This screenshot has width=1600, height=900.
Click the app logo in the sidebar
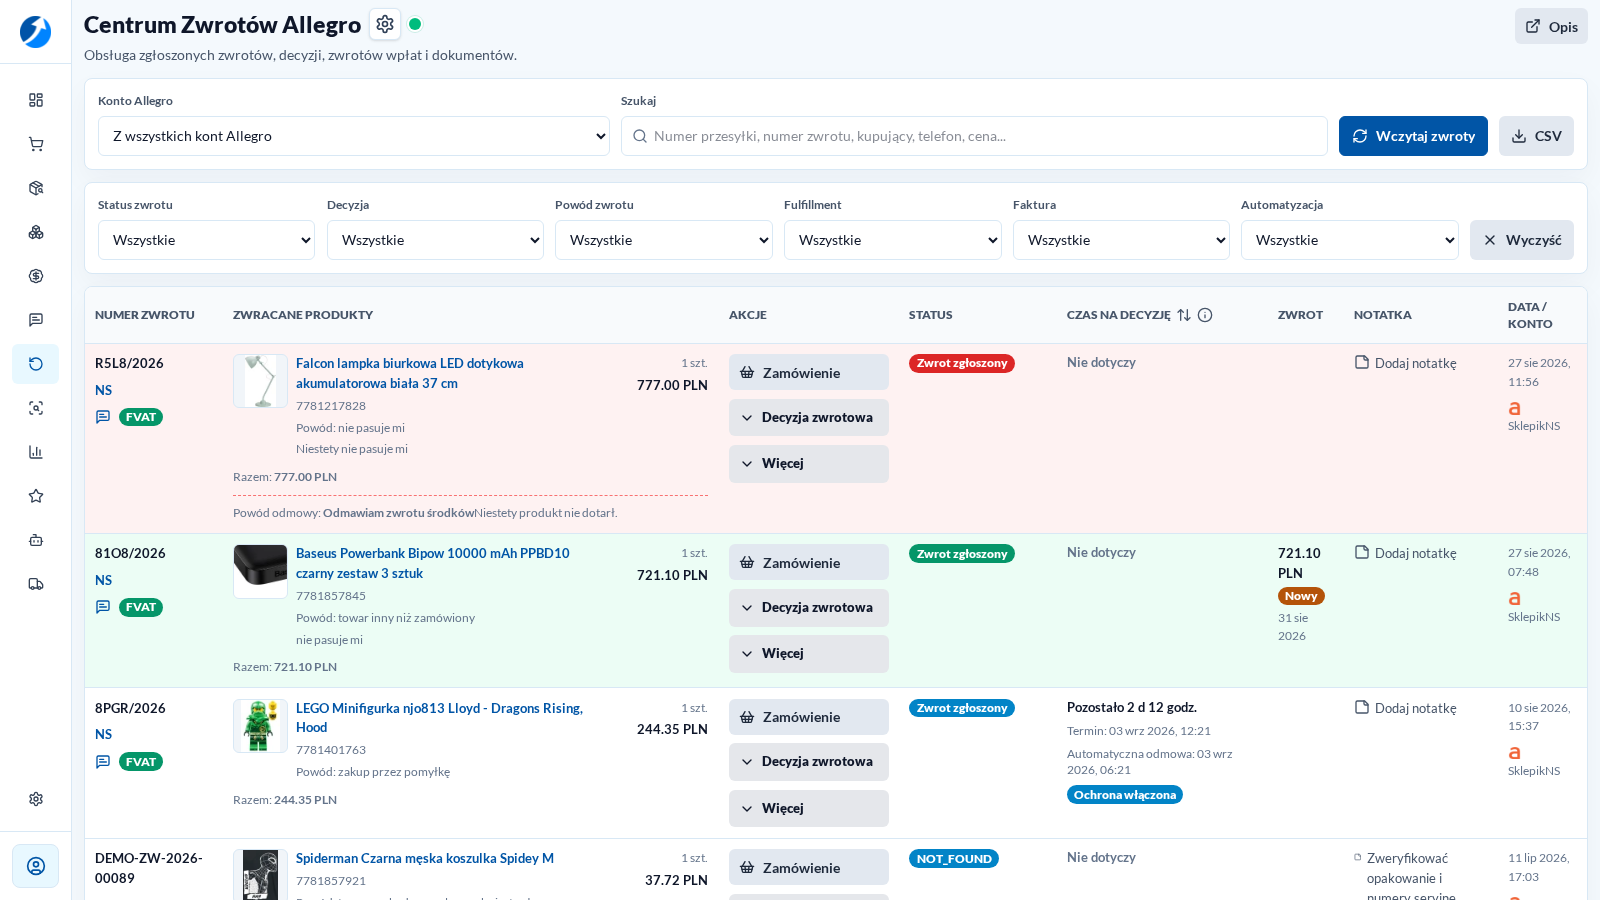36,32
